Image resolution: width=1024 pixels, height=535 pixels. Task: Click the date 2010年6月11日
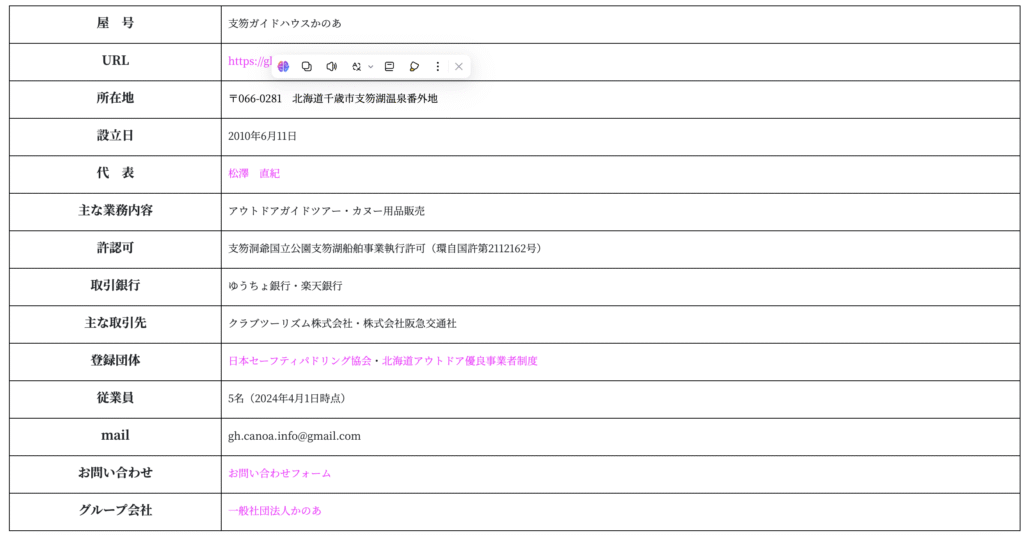tap(263, 137)
